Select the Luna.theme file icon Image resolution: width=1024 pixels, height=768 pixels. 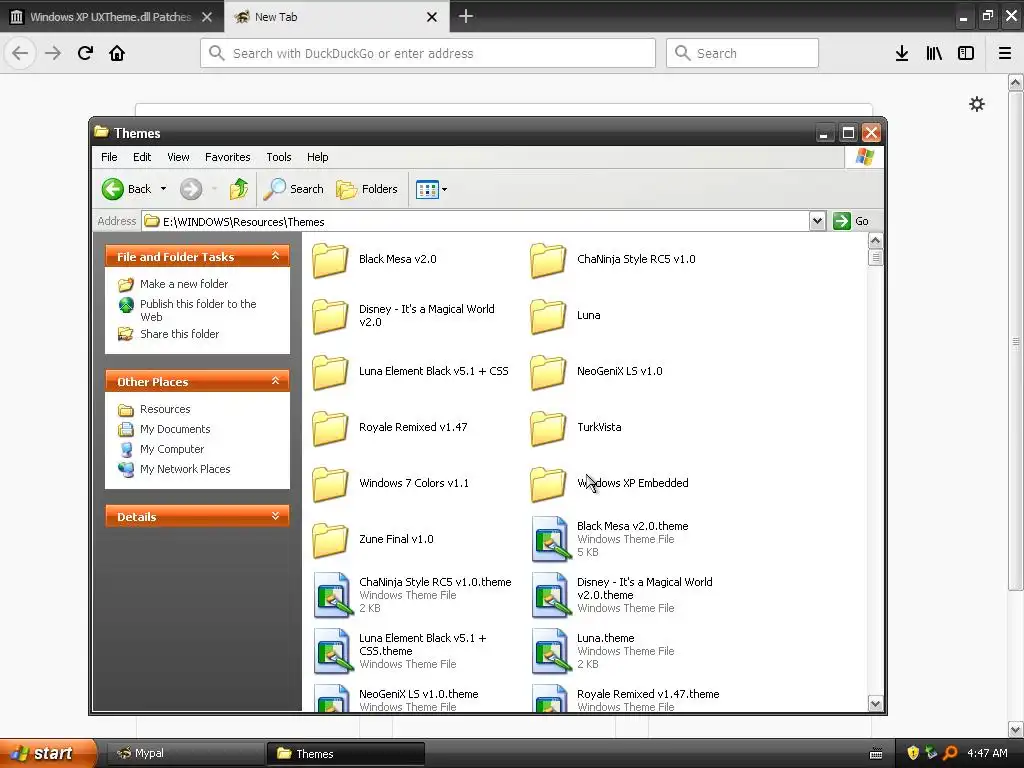tap(550, 651)
